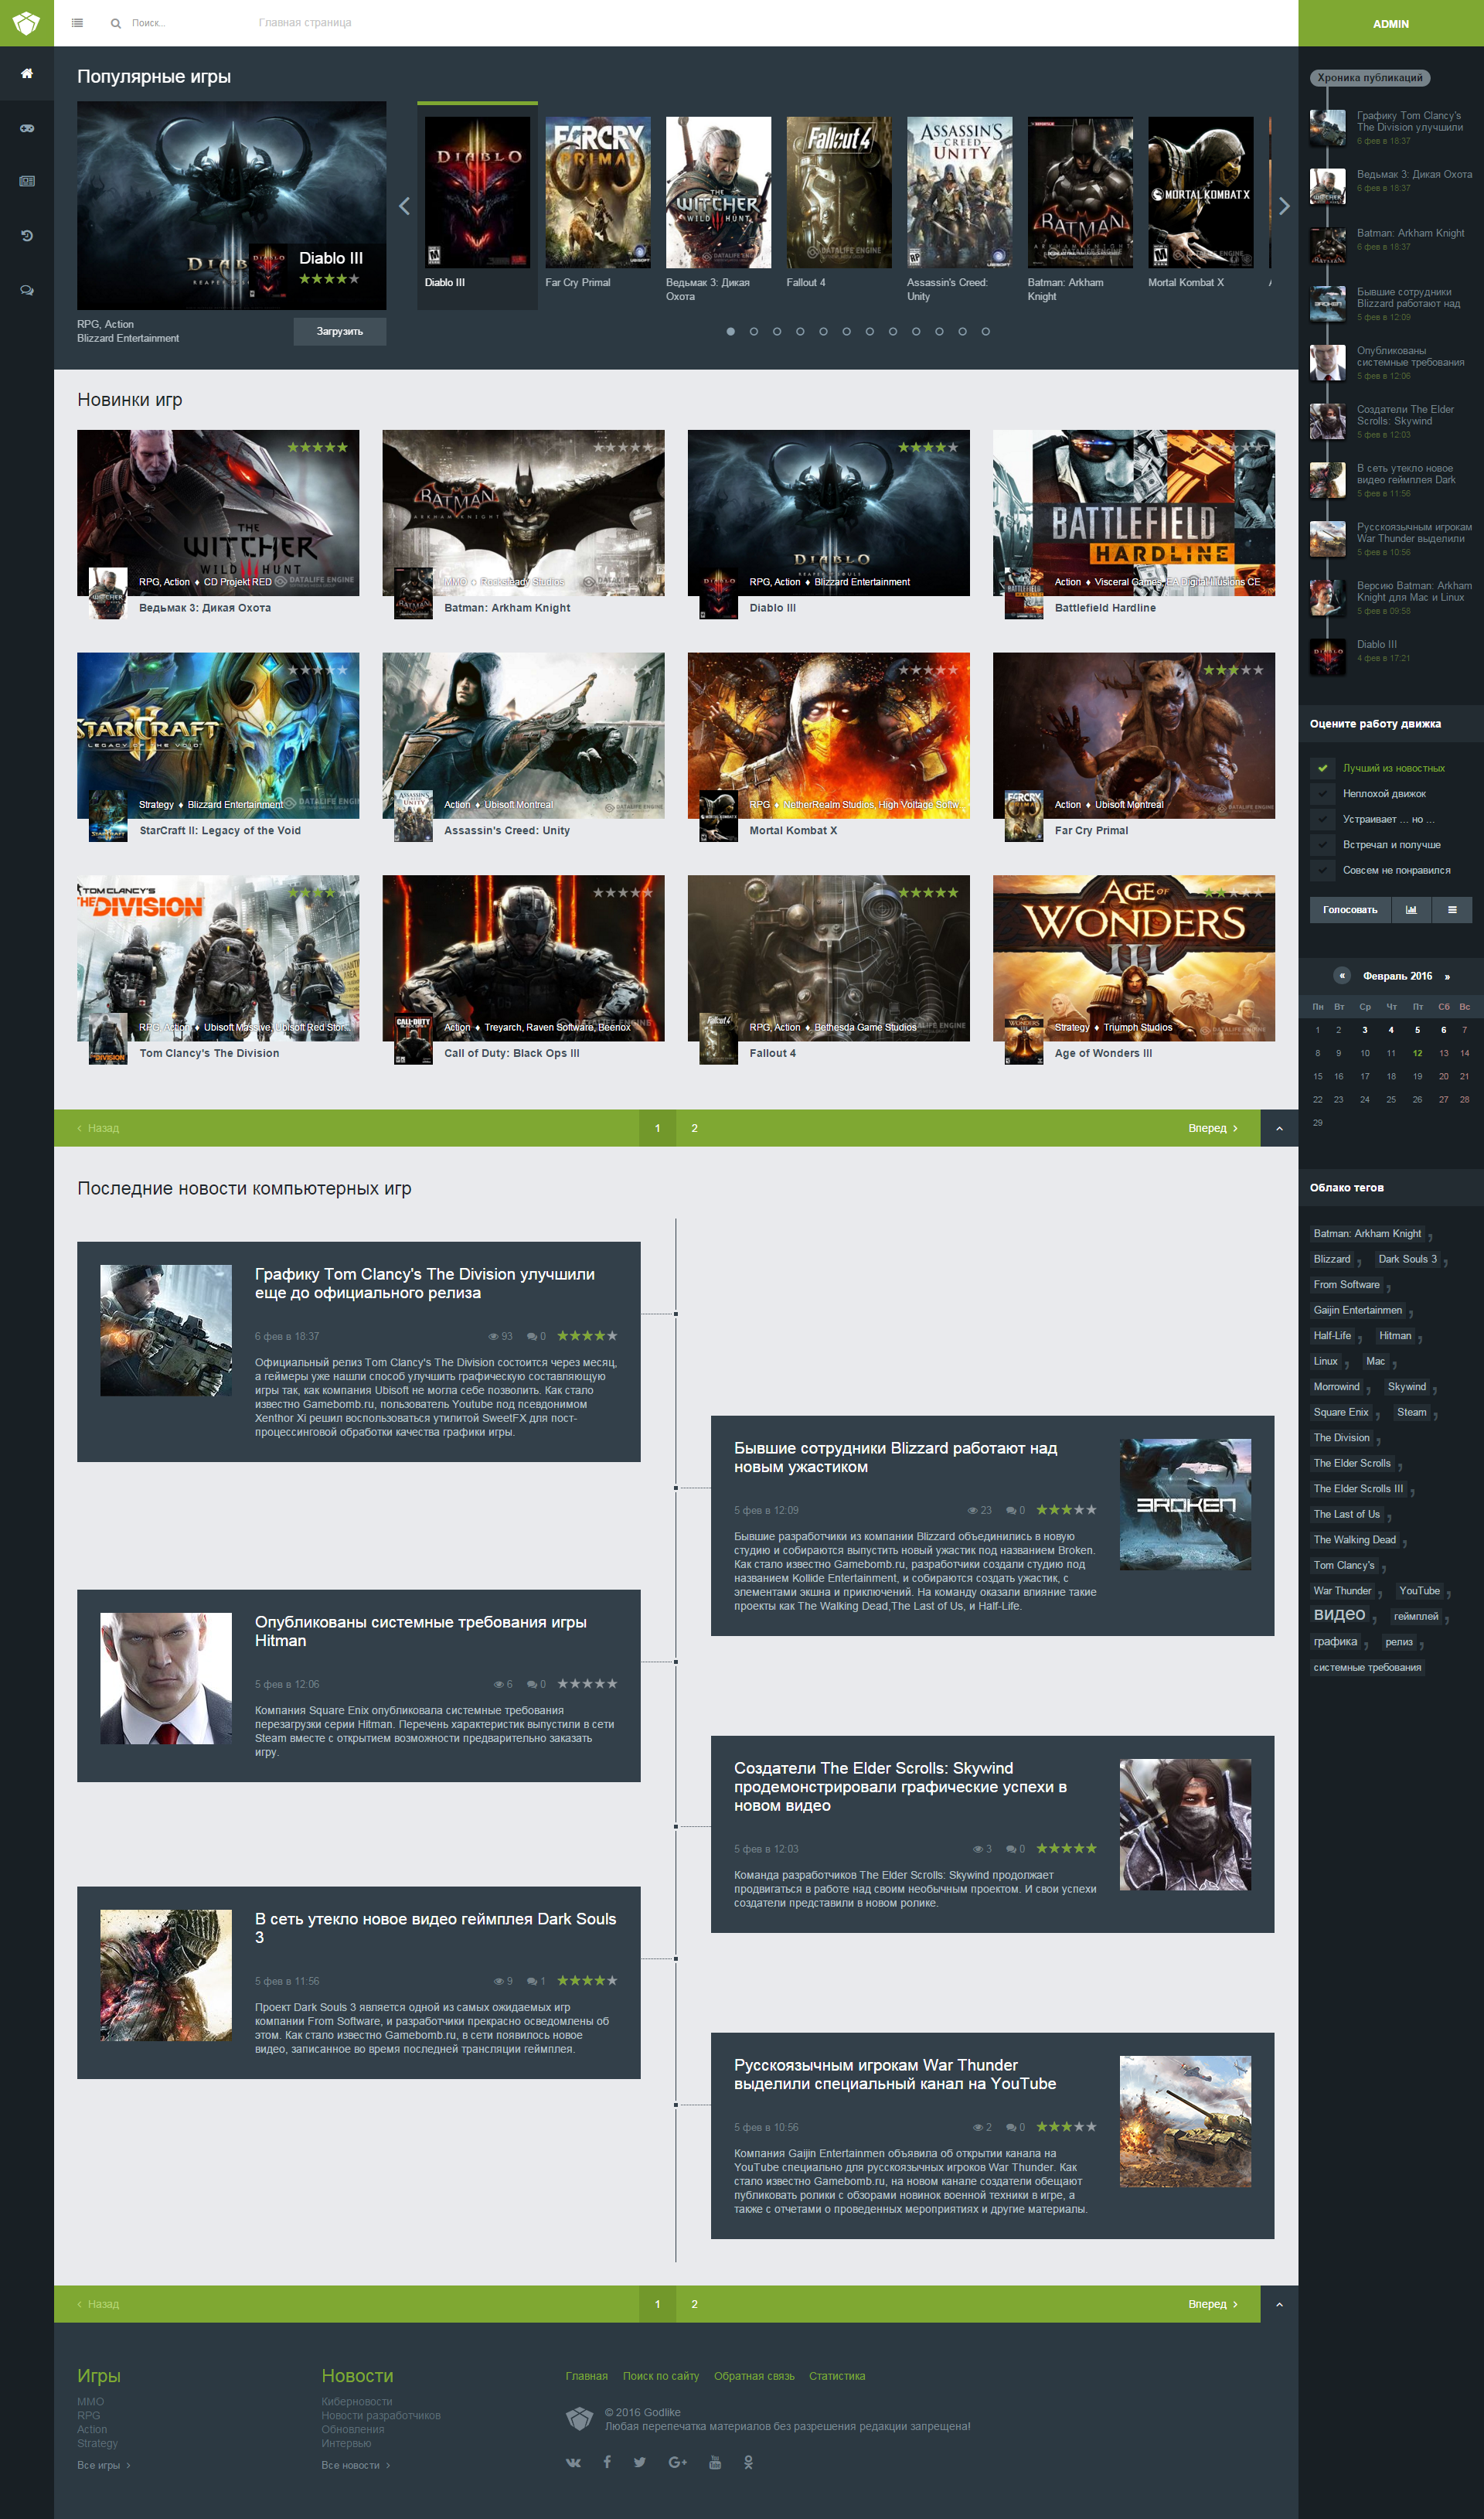Open Facebook icon in footer
This screenshot has width=1484, height=2519.
607,2461
